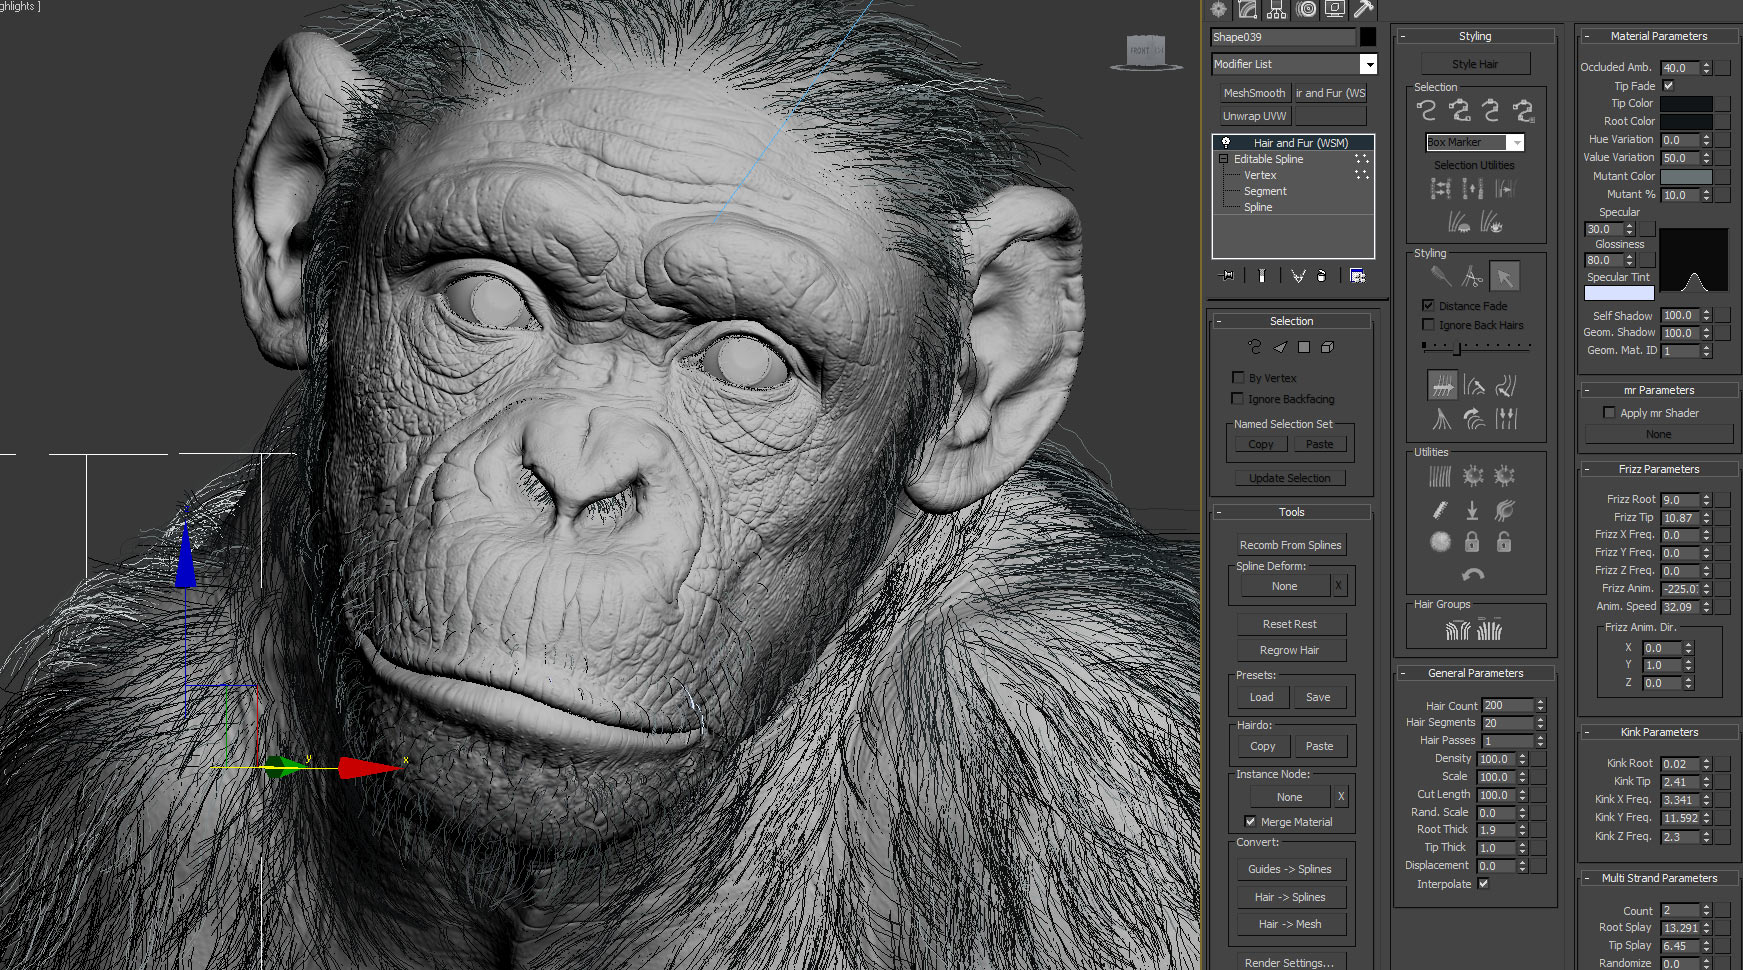Open Configure Modifier Sets icon
1743x970 pixels.
[x=1357, y=276]
